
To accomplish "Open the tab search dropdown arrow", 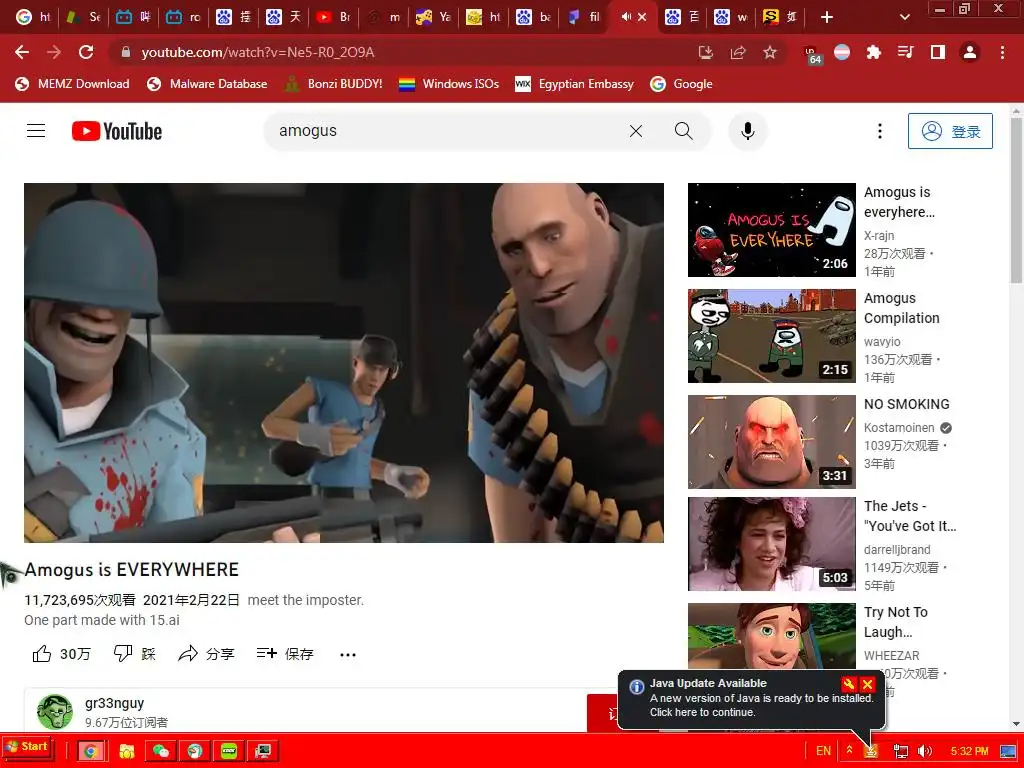I will [x=904, y=17].
